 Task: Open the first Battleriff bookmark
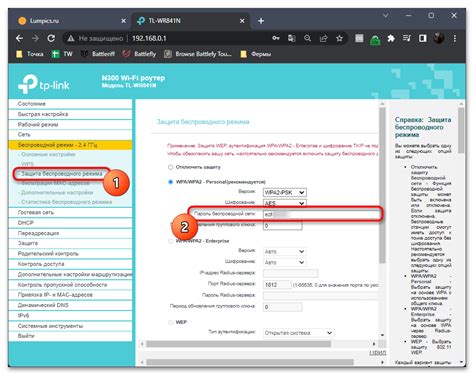98,54
